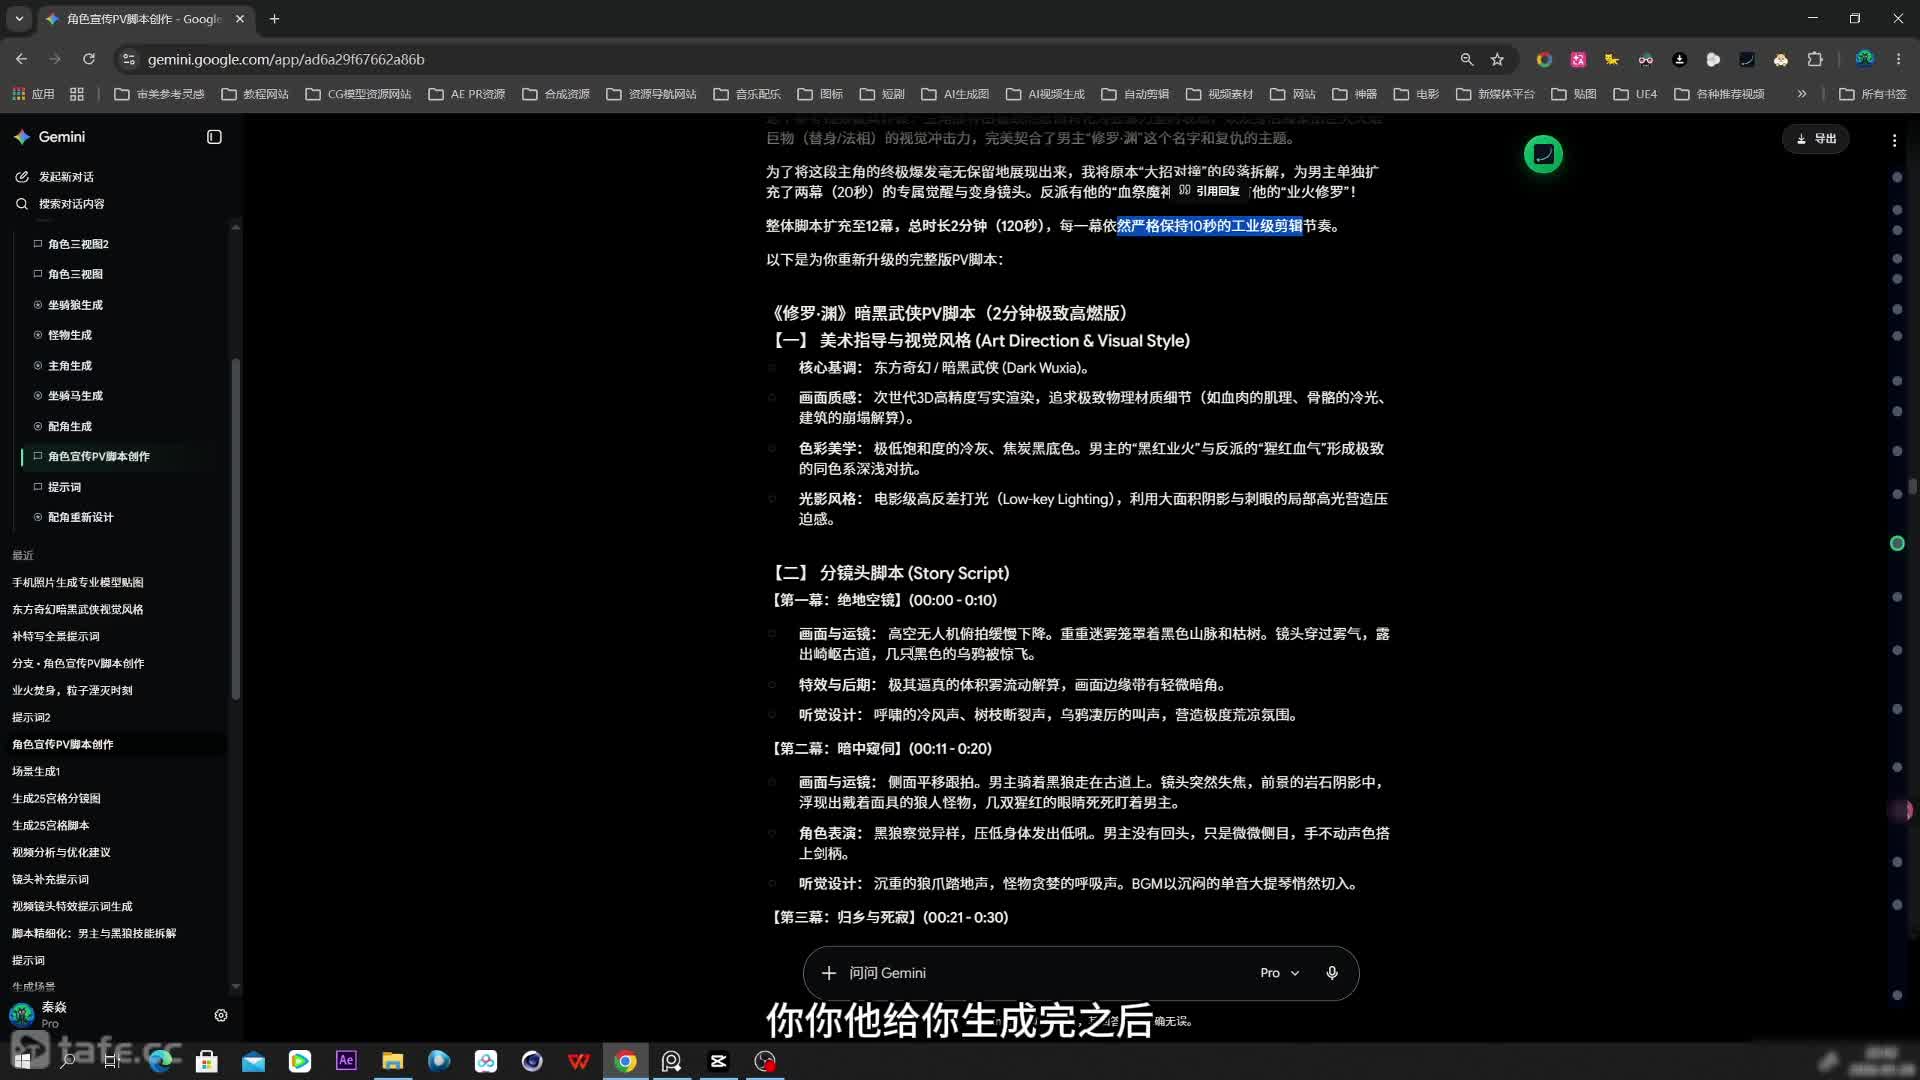The image size is (1920, 1080).
Task: Open the 配角生成 item
Action: point(70,426)
